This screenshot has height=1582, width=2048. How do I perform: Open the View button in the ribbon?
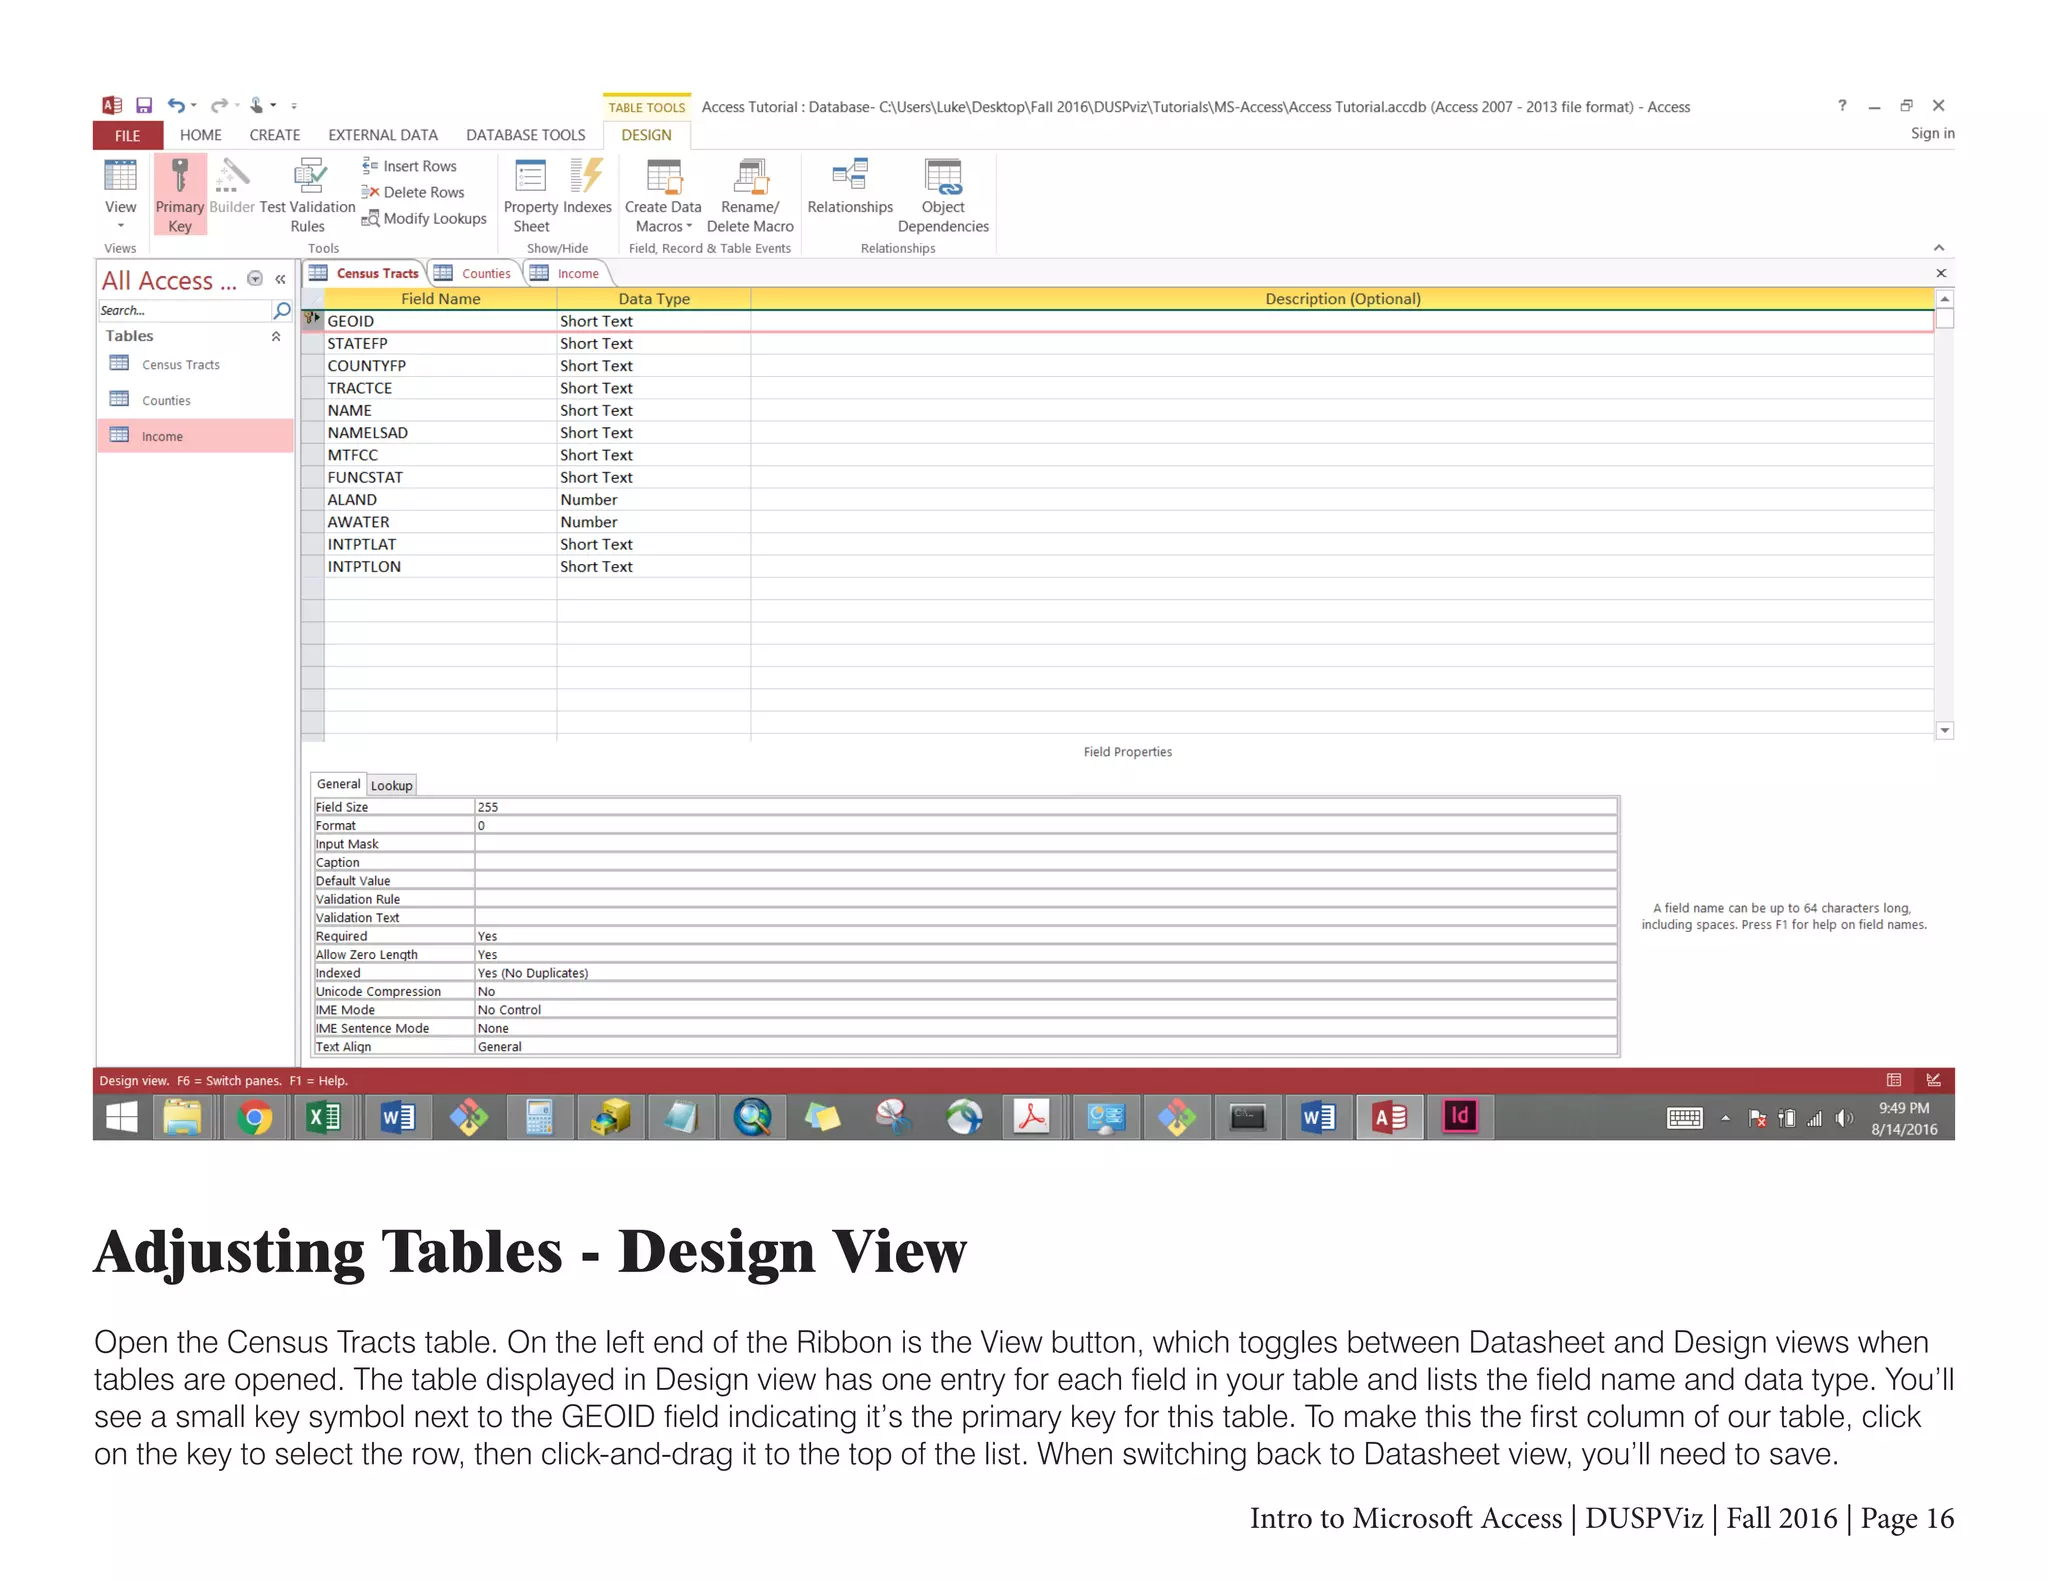(120, 195)
